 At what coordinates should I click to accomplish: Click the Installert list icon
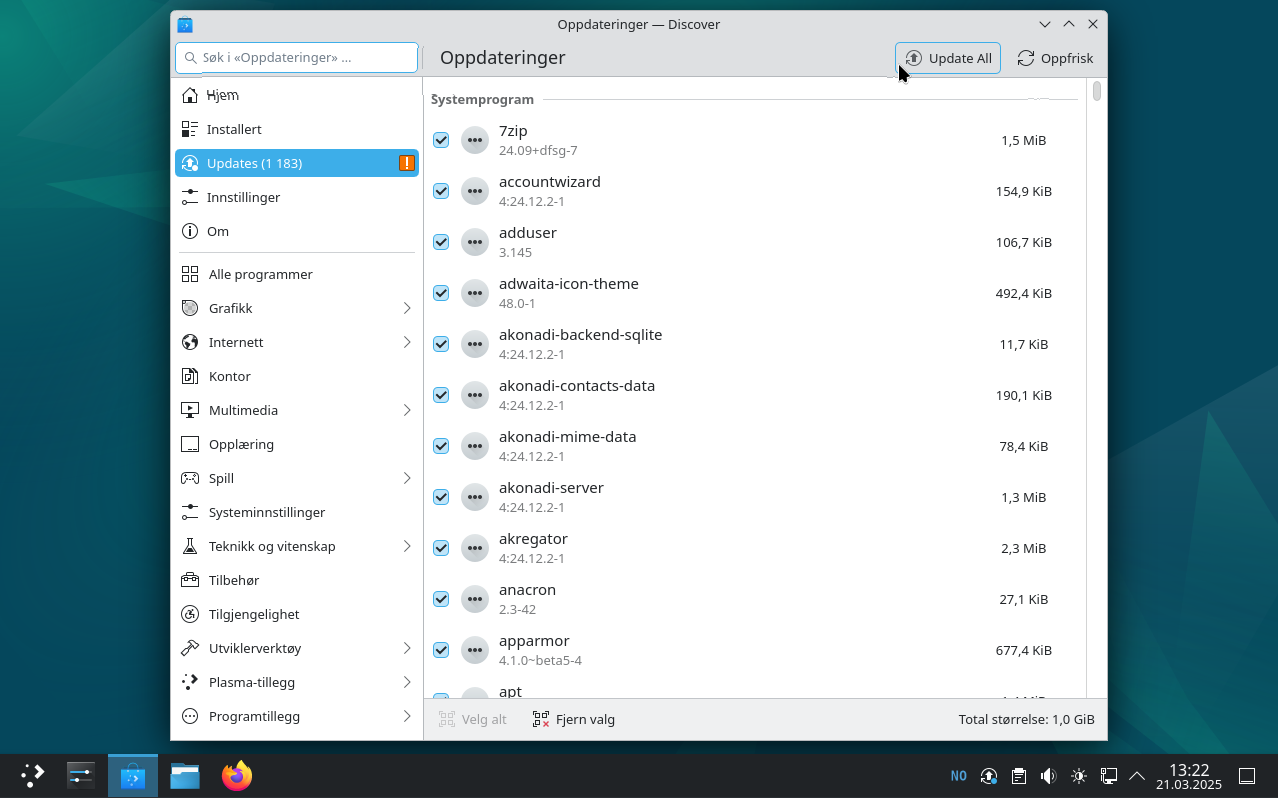pos(190,129)
